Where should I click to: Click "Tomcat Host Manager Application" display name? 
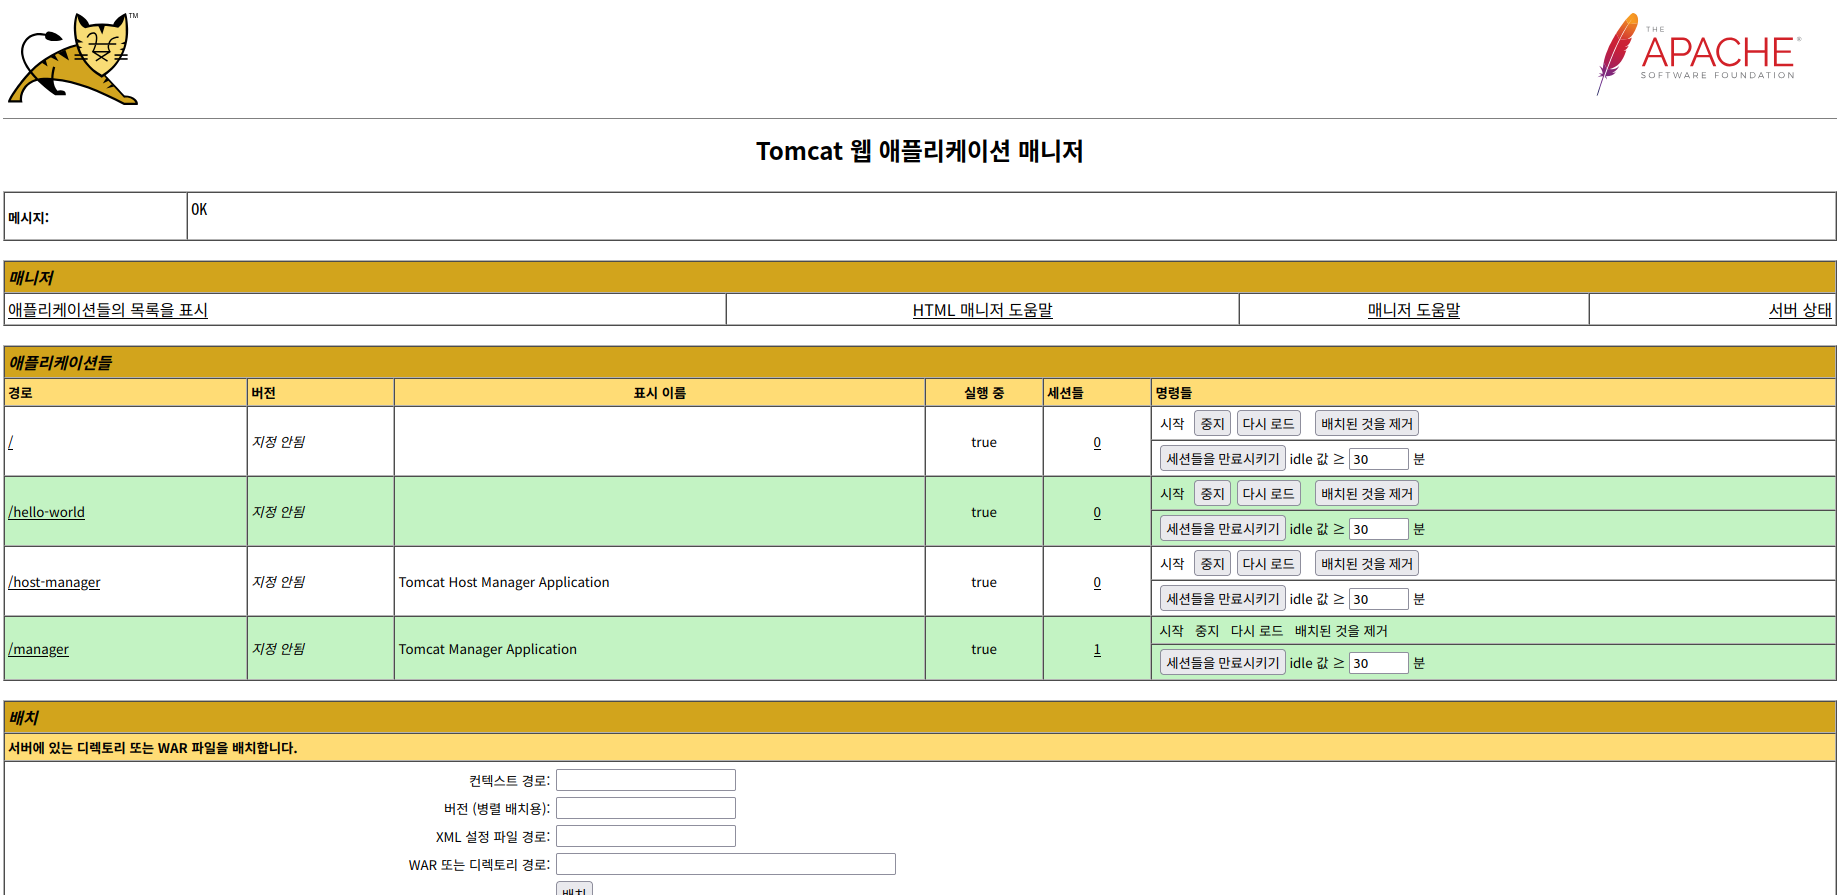point(504,582)
